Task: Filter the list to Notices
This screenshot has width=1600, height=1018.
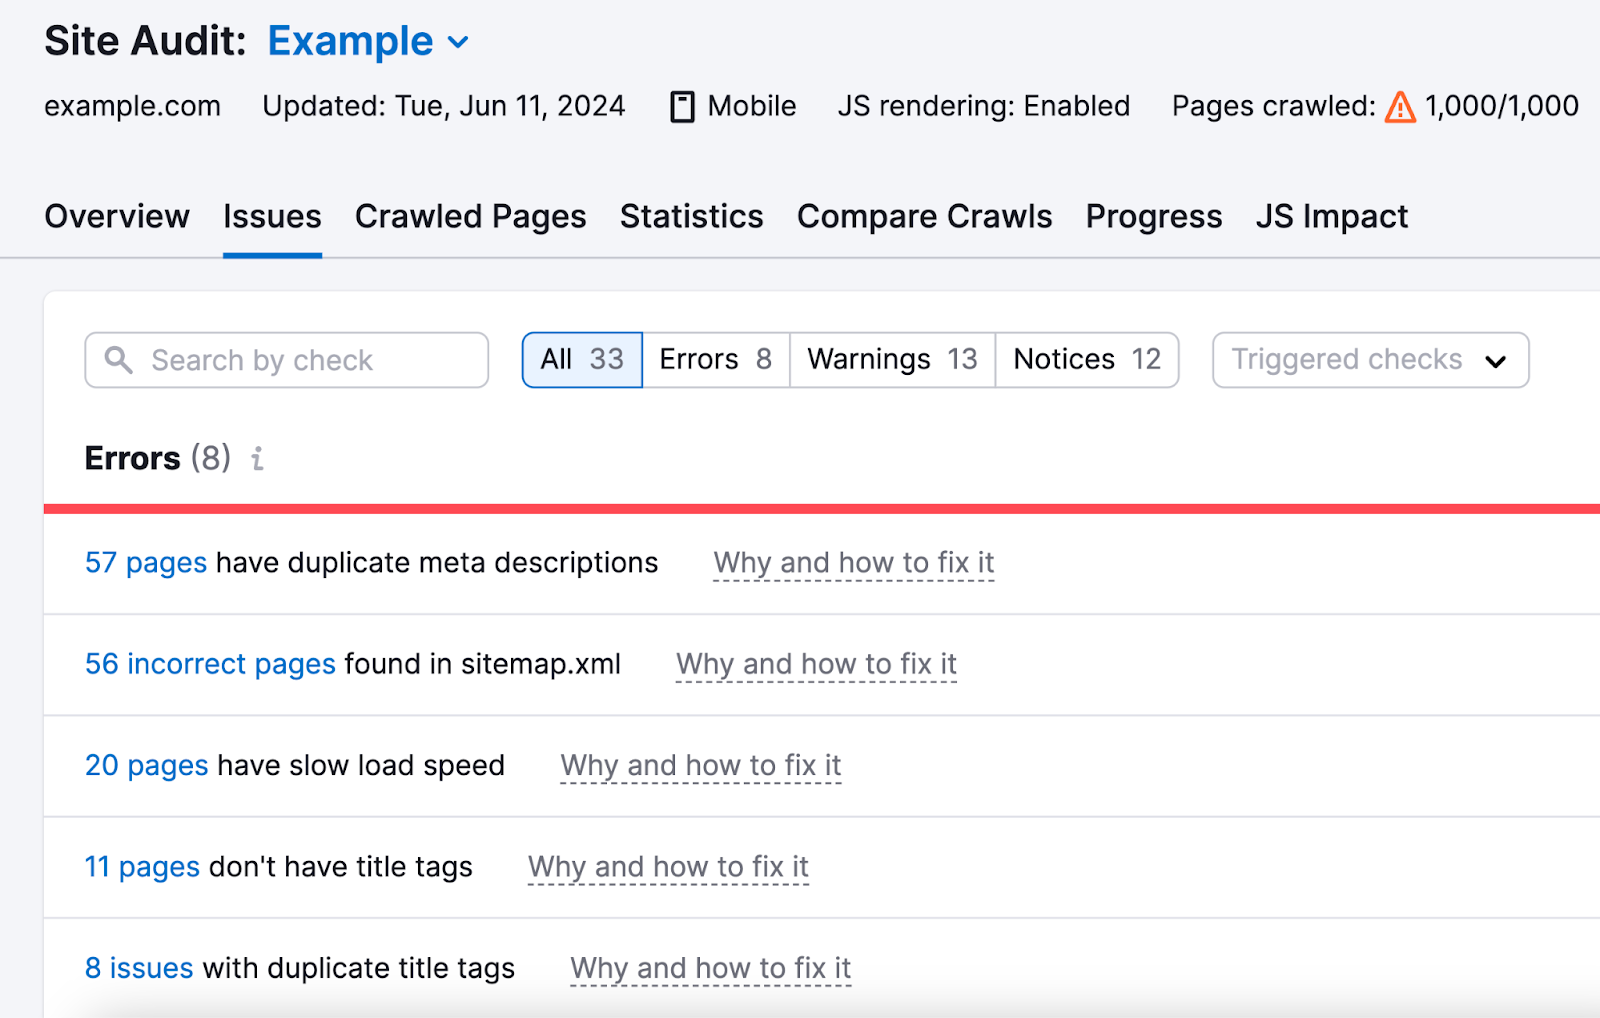Action: click(1086, 359)
